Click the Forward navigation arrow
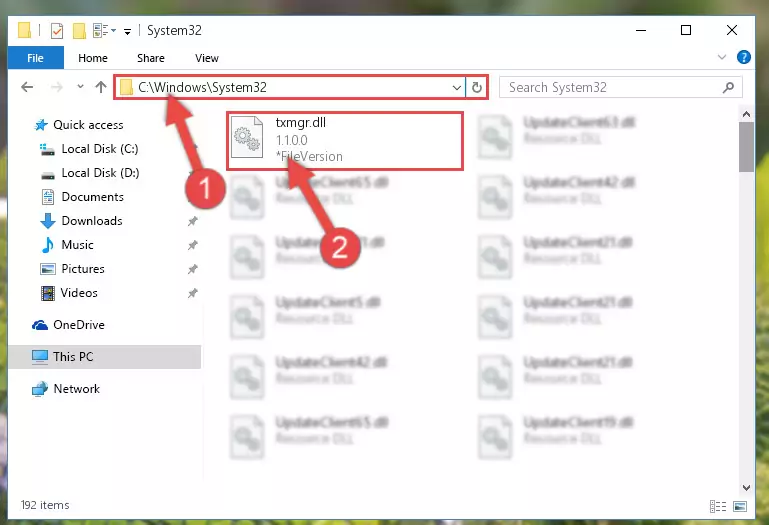This screenshot has height=525, width=769. point(57,87)
